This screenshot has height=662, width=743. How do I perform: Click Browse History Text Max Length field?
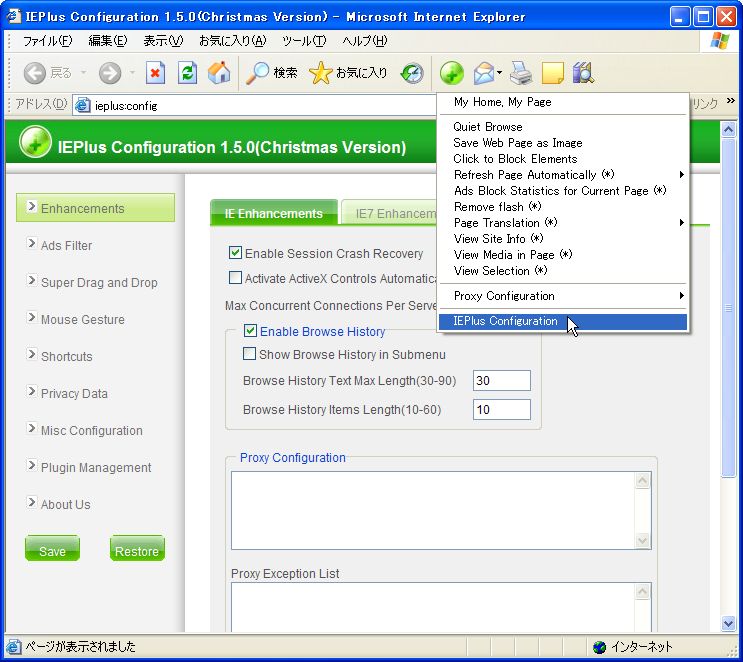pyautogui.click(x=501, y=381)
